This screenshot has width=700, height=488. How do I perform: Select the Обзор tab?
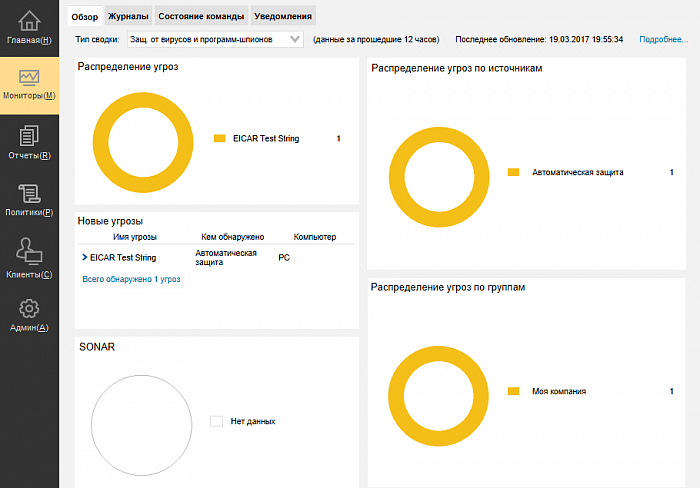85,16
